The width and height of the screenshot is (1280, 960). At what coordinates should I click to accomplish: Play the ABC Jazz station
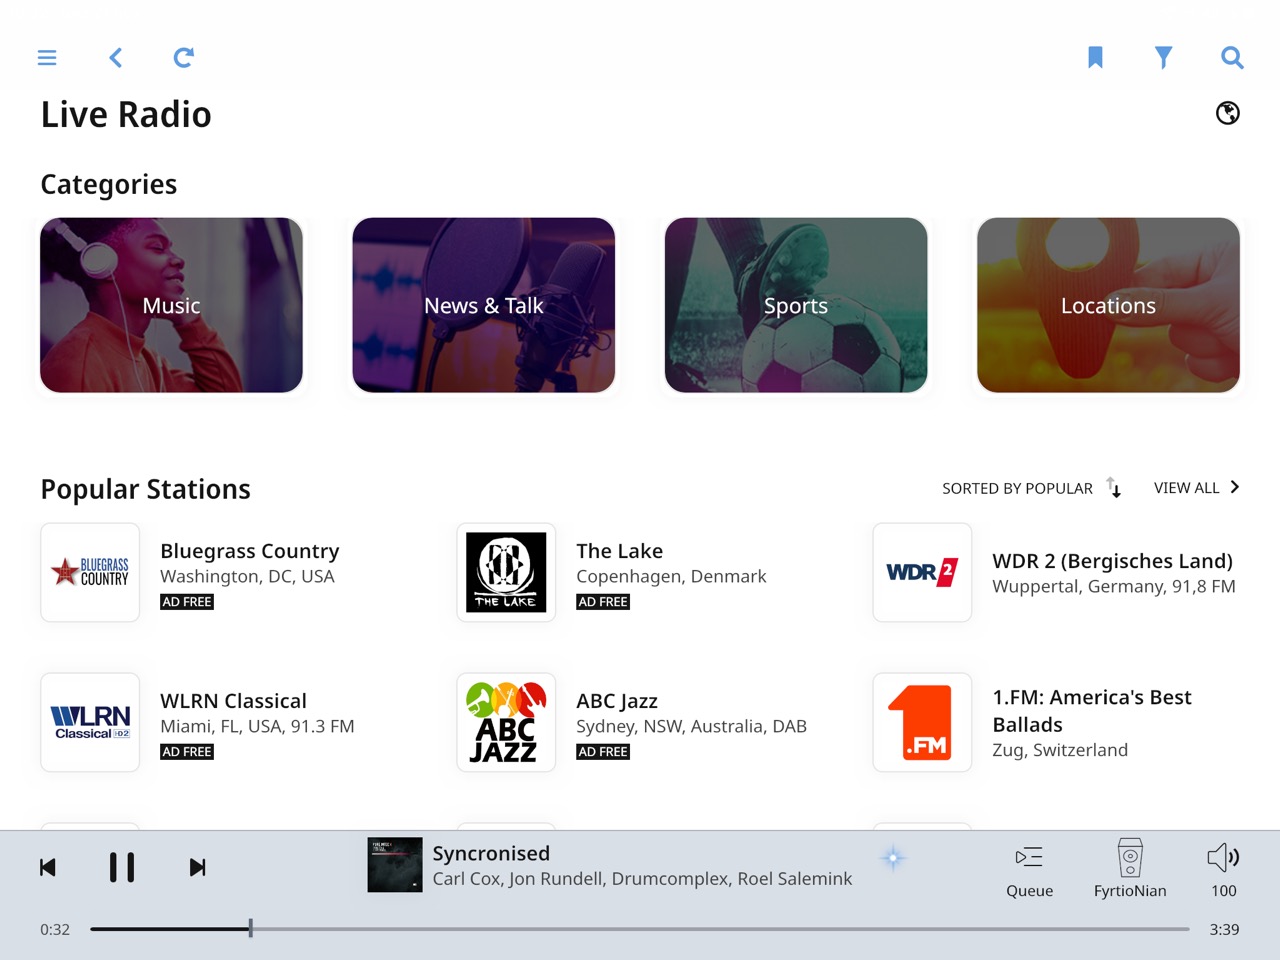[x=641, y=723]
